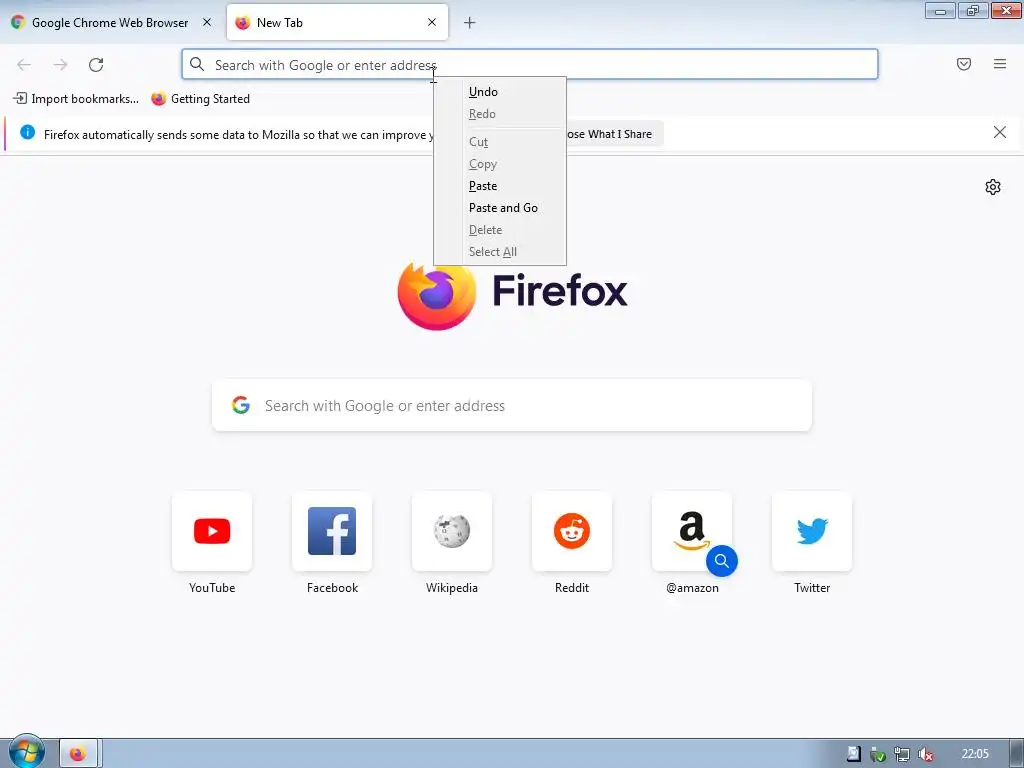Click the back navigation arrow

[24, 65]
